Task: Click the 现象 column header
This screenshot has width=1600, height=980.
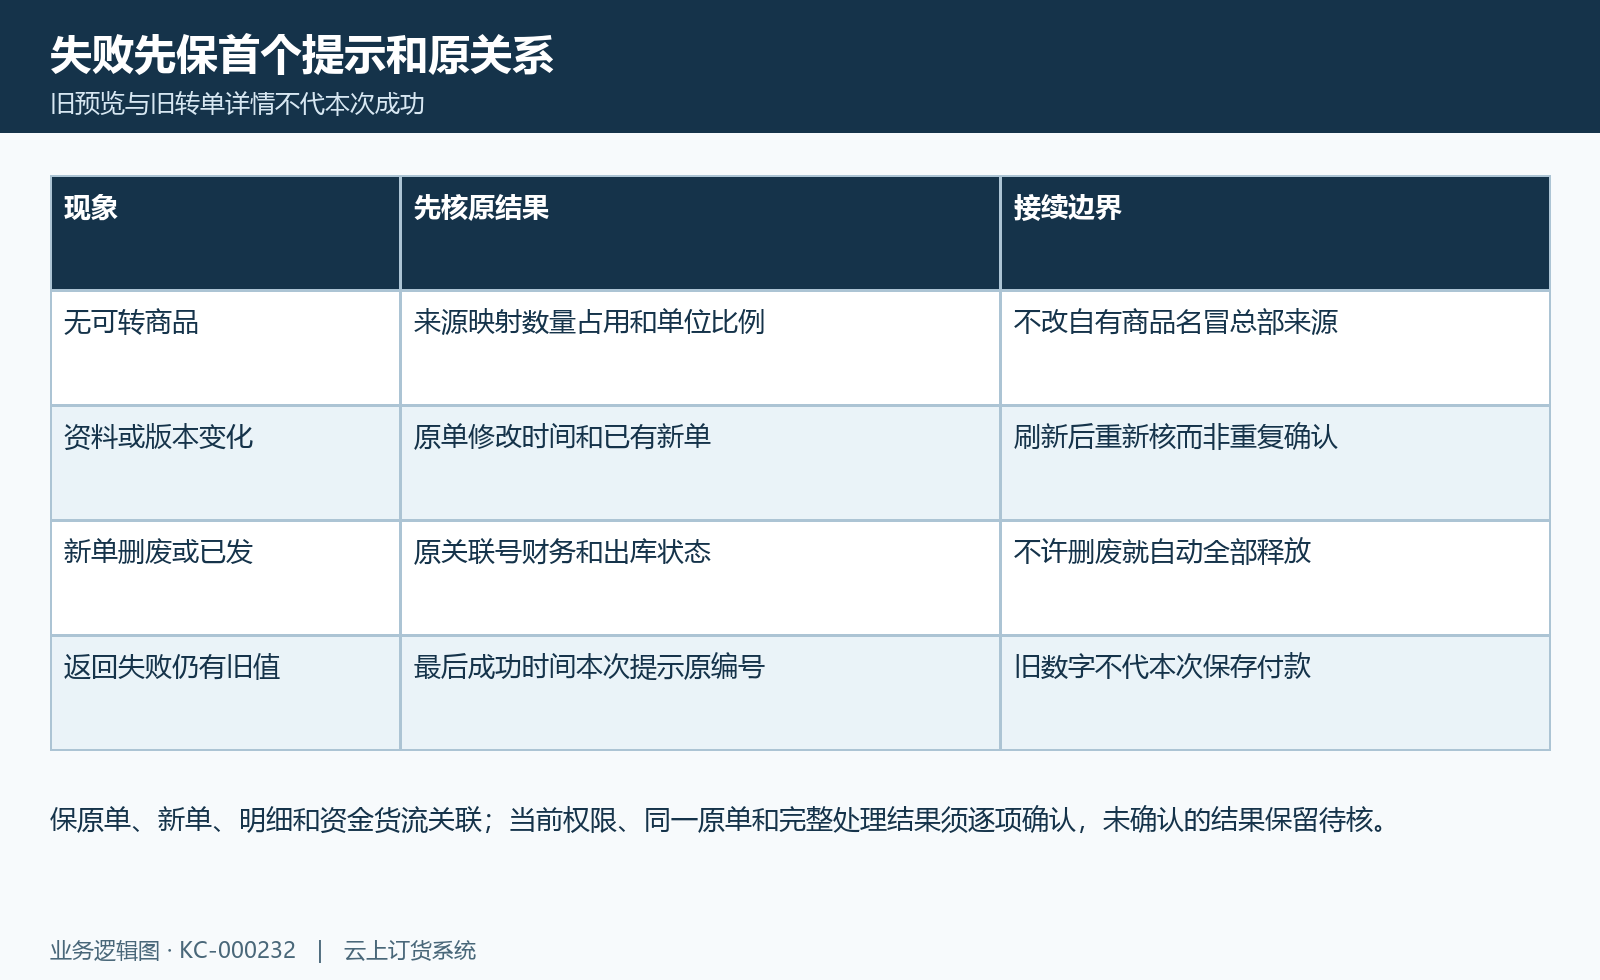Action: point(226,233)
